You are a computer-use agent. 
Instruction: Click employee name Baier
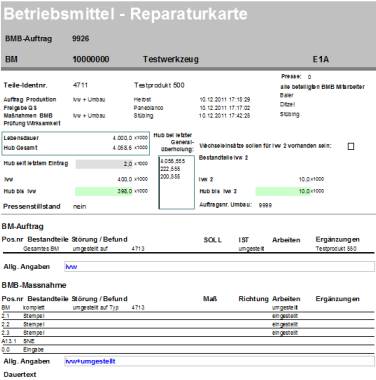coord(286,95)
